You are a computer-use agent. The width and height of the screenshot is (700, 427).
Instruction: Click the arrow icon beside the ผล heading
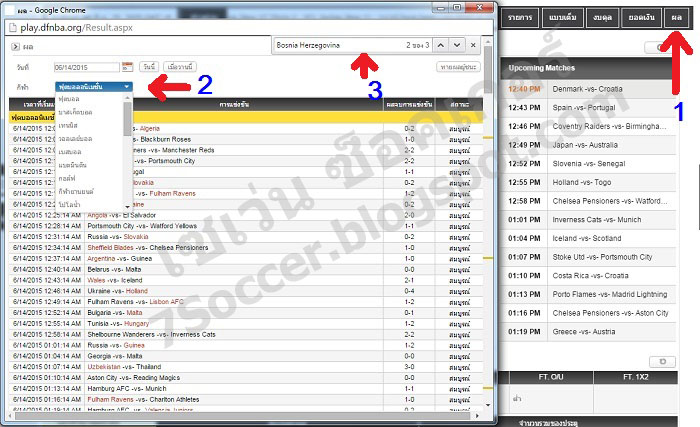(15, 46)
